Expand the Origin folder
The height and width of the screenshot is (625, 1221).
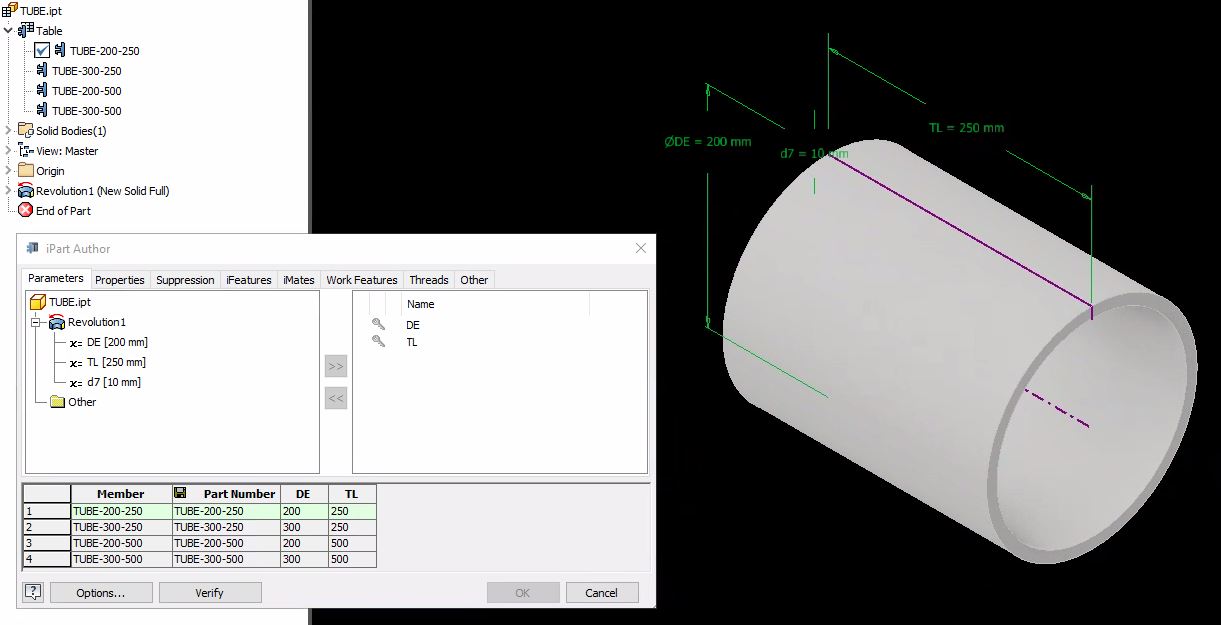(x=8, y=170)
